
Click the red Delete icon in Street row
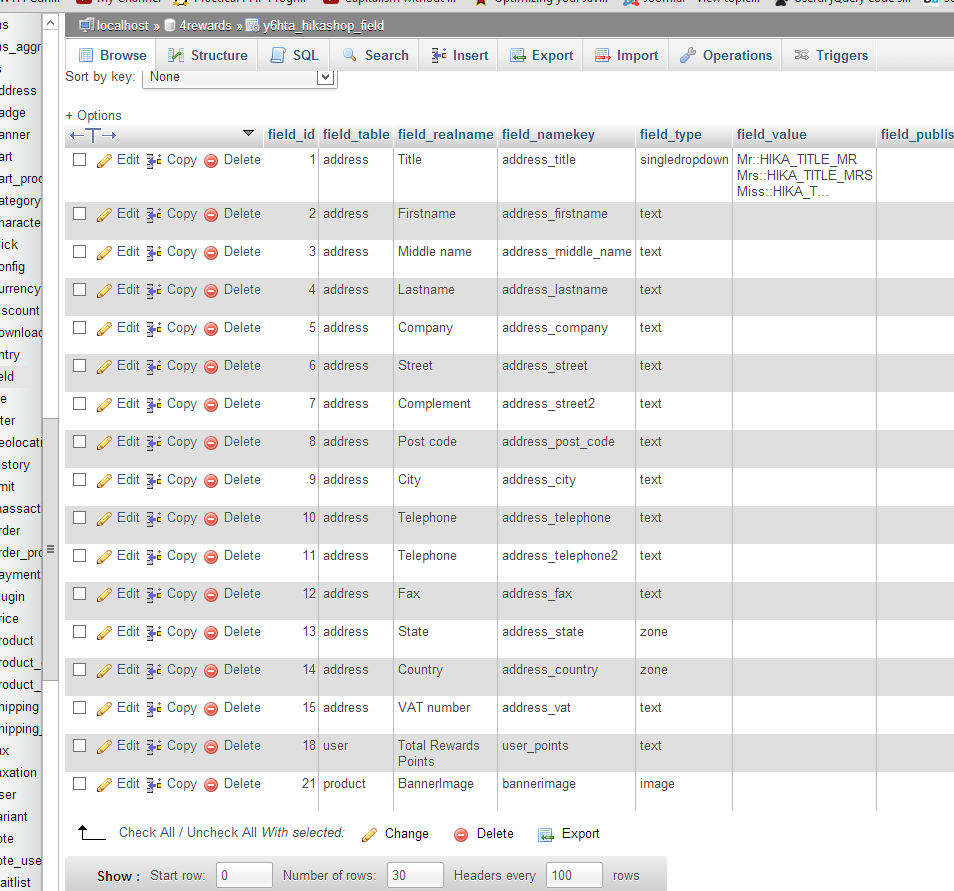pyautogui.click(x=211, y=366)
